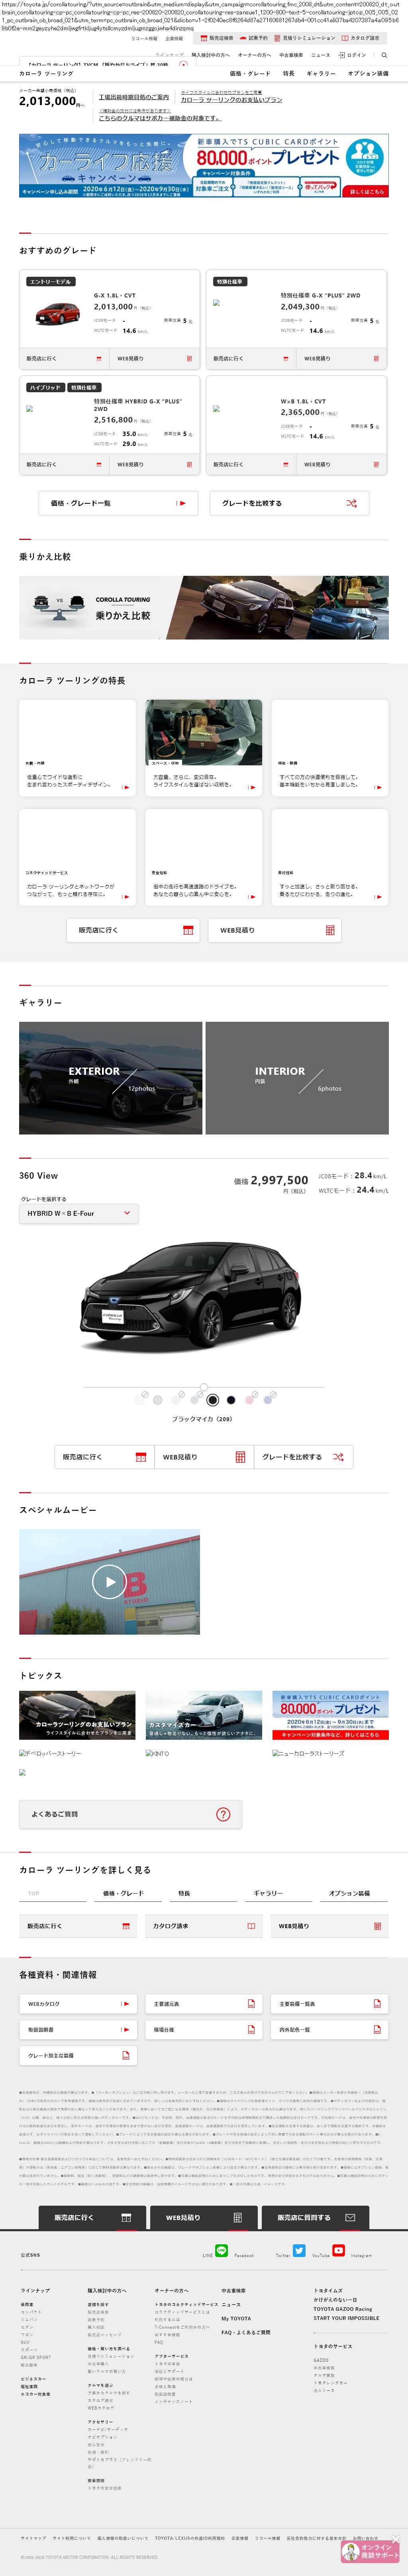408x2576 pixels.
Task: Click the search magnifier icon in header
Action: click(384, 55)
